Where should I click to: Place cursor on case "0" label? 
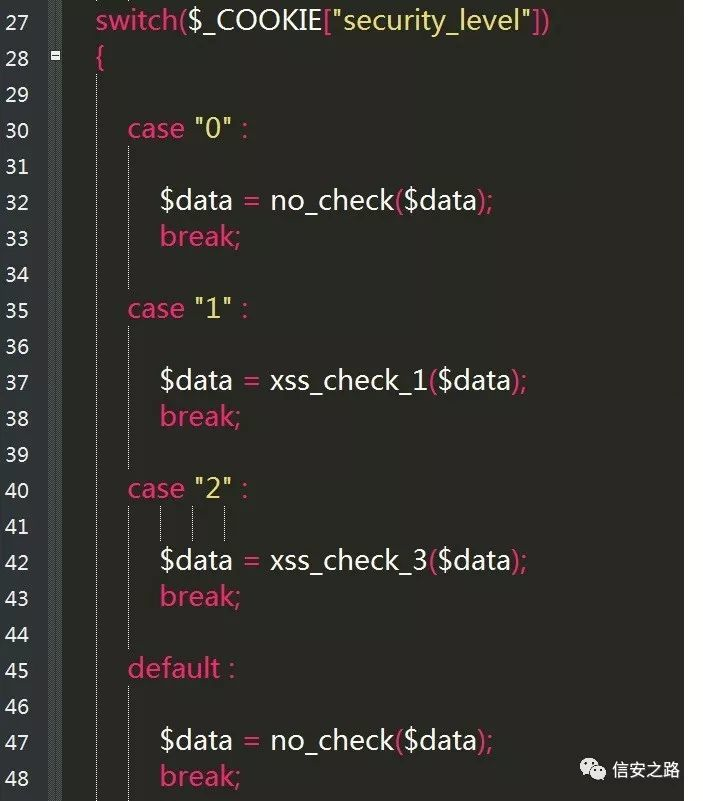[188, 128]
